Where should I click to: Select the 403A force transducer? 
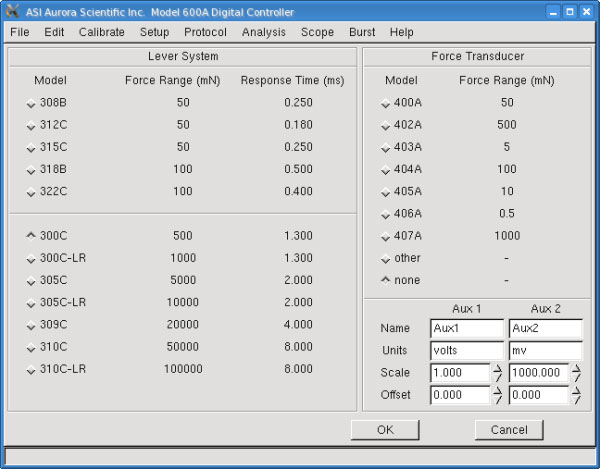coord(385,148)
